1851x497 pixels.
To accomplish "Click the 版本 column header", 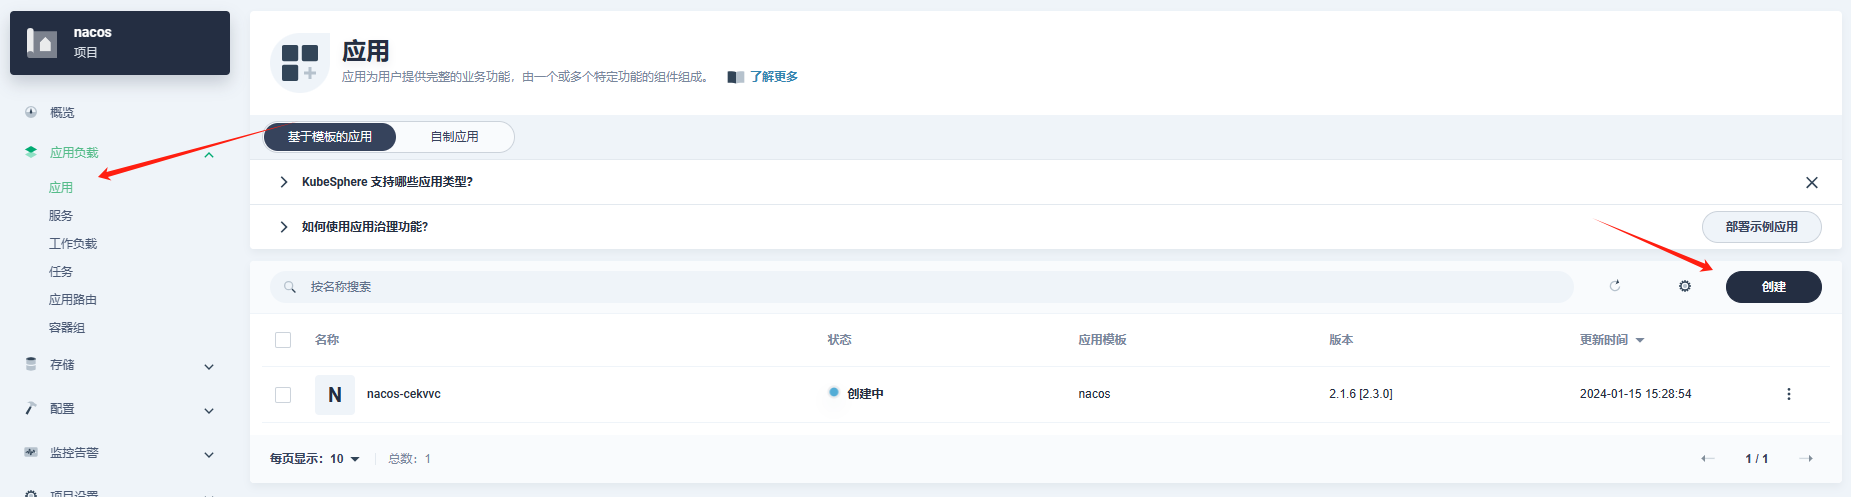I will tap(1341, 340).
